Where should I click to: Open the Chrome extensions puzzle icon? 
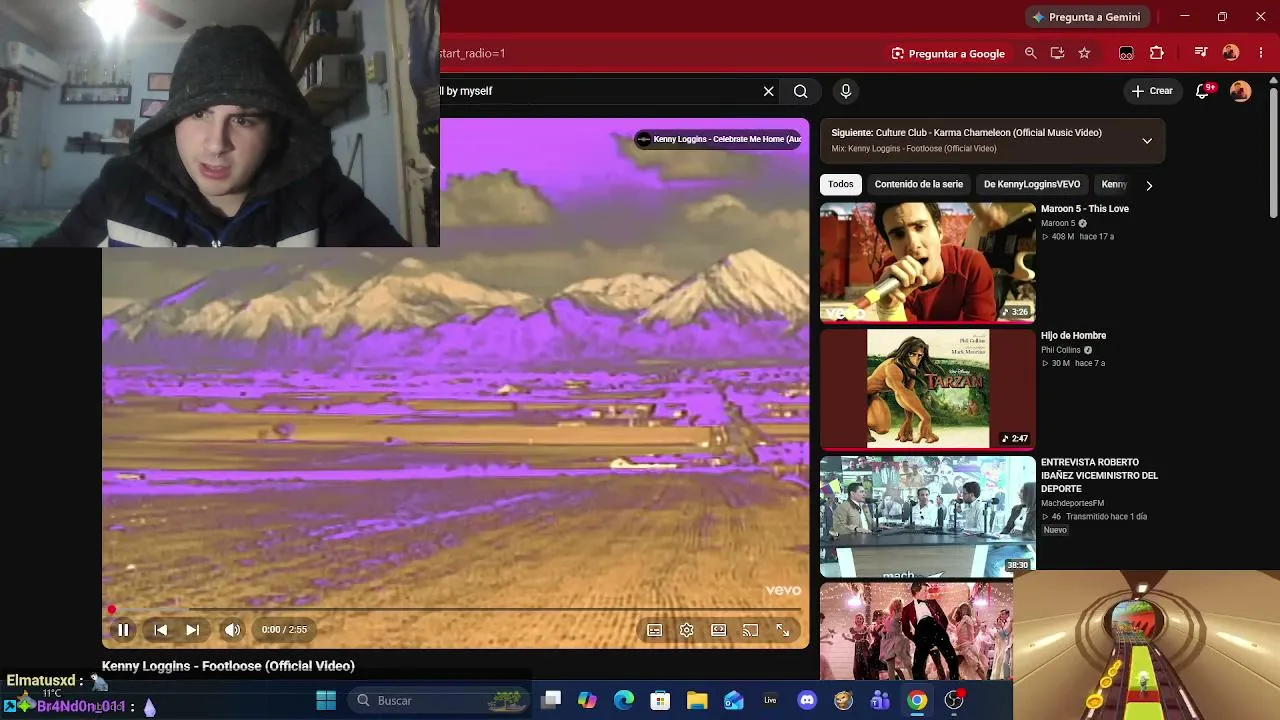pyautogui.click(x=1157, y=53)
